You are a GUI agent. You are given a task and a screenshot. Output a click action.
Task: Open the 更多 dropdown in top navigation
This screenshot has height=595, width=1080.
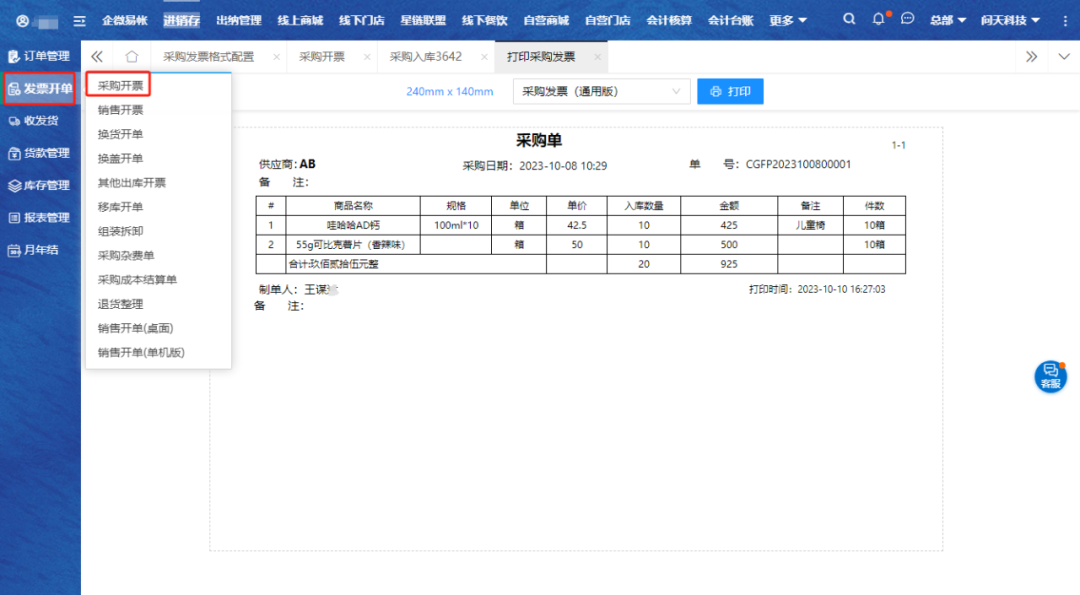788,20
